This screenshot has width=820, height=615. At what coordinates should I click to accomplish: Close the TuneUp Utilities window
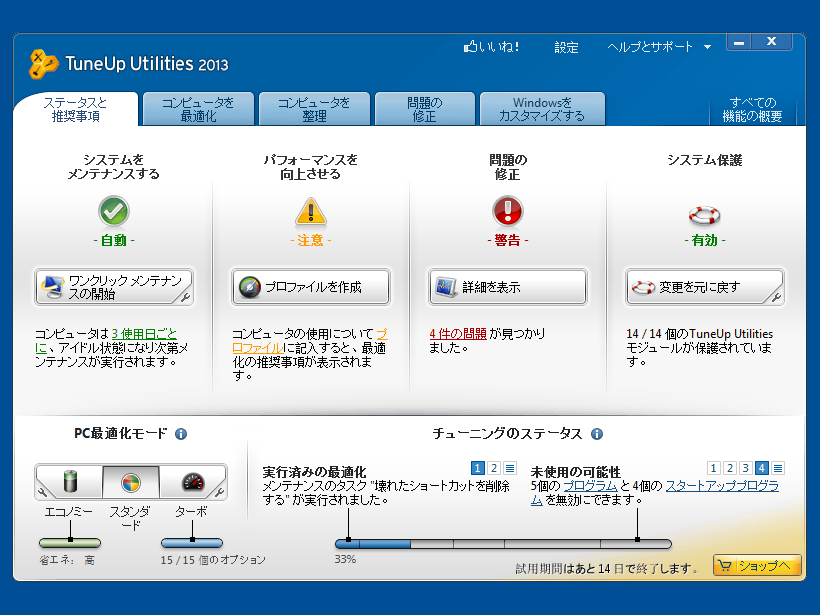point(772,42)
